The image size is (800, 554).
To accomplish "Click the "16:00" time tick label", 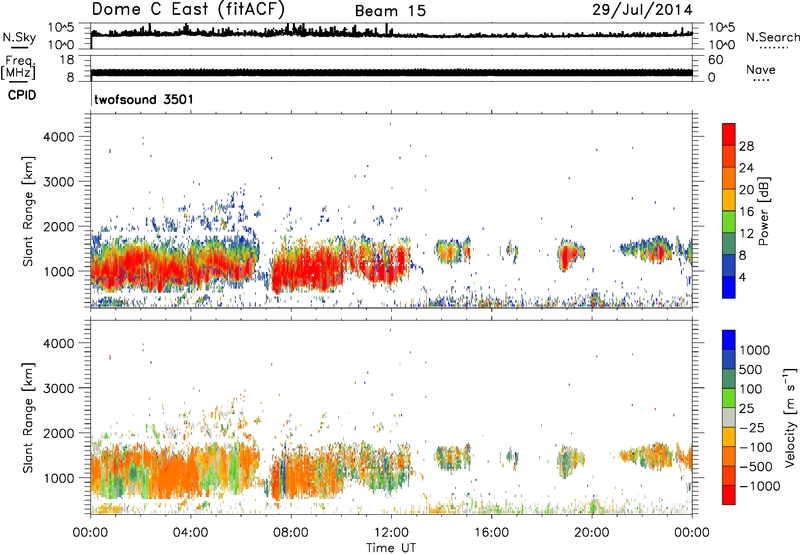I will (x=491, y=533).
